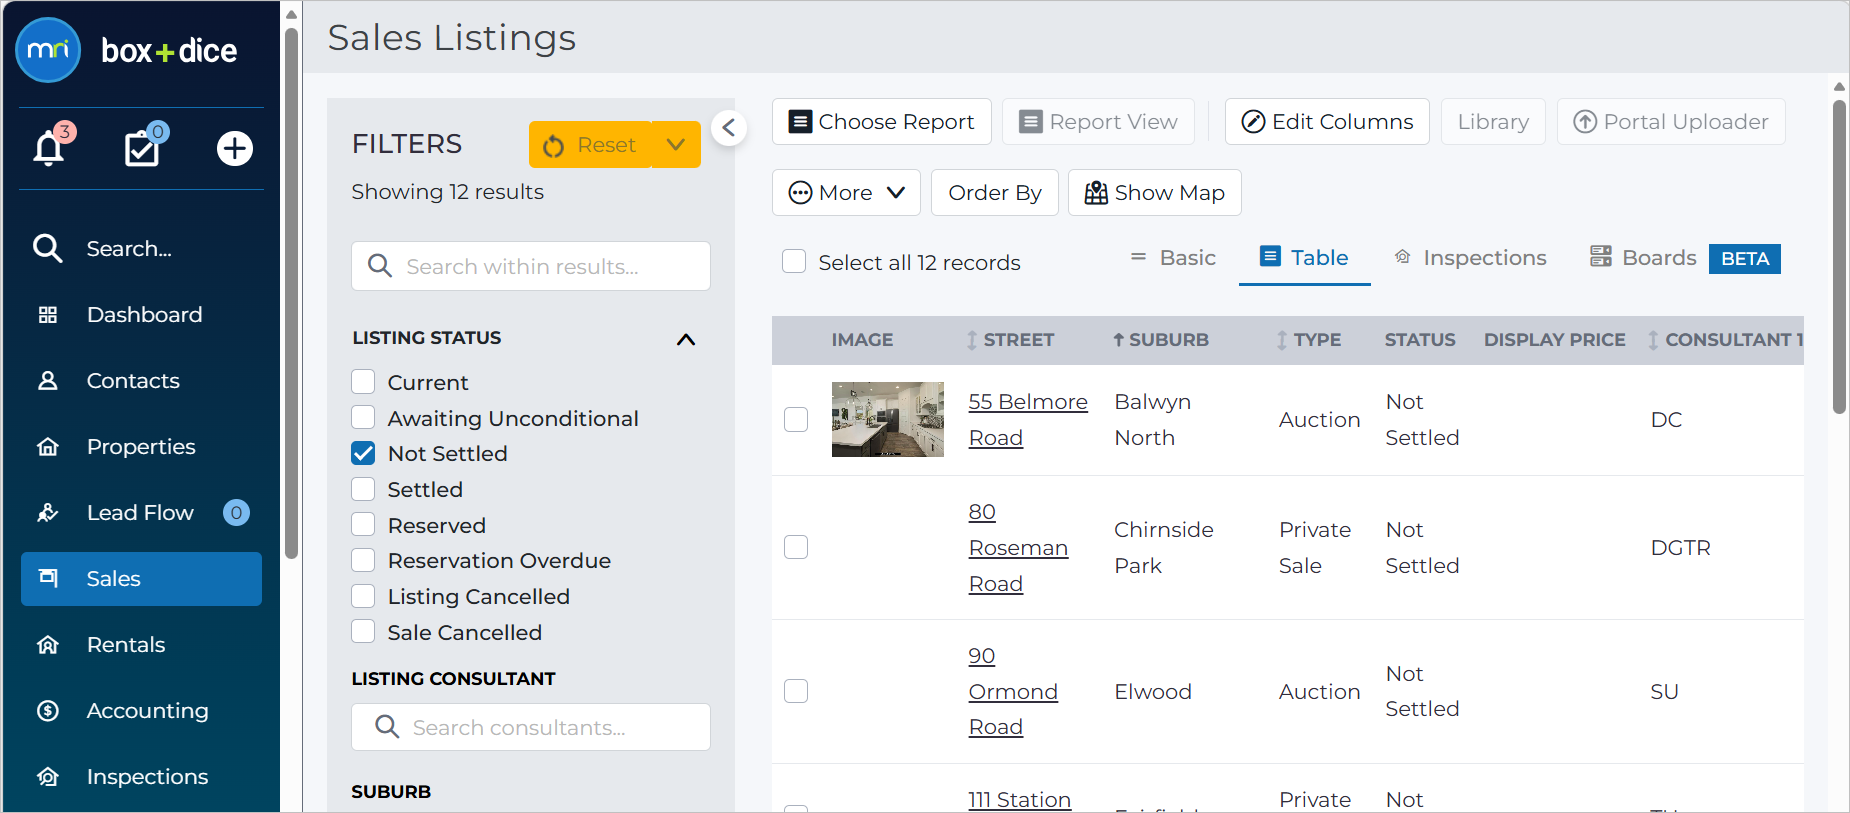Click the Sales icon in sidebar

(x=48, y=578)
